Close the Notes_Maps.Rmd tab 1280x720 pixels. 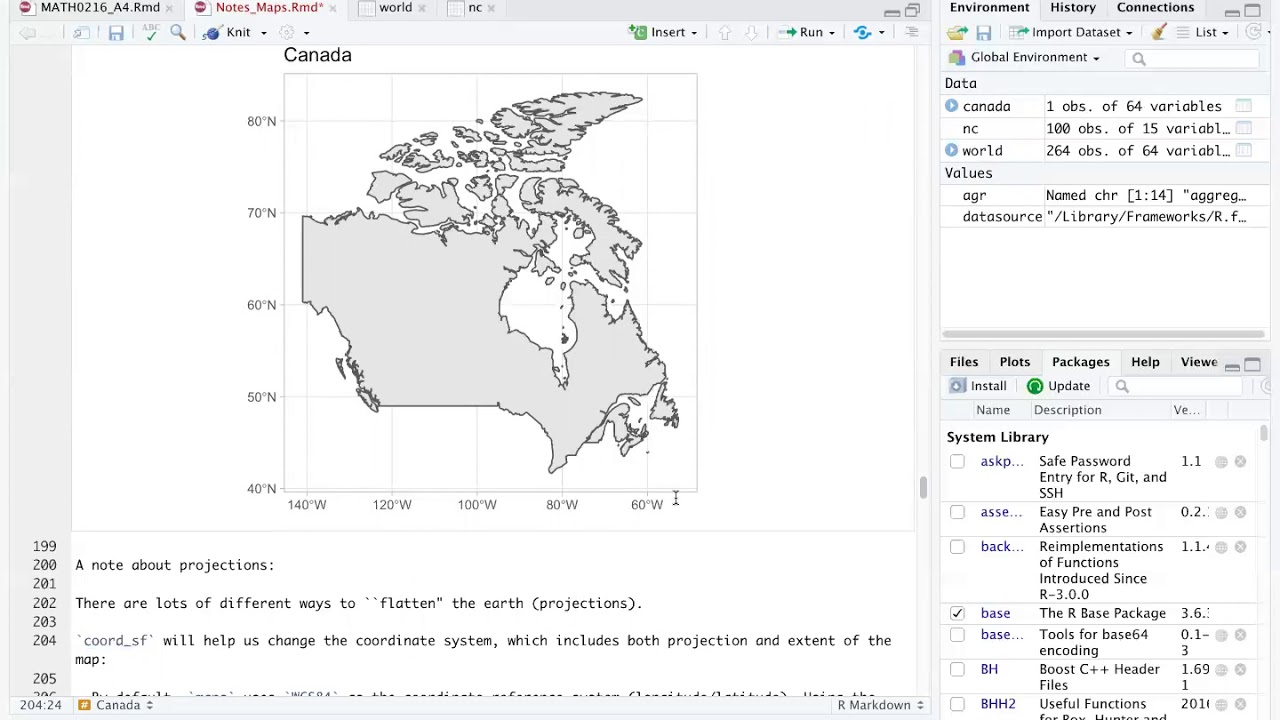click(x=333, y=8)
